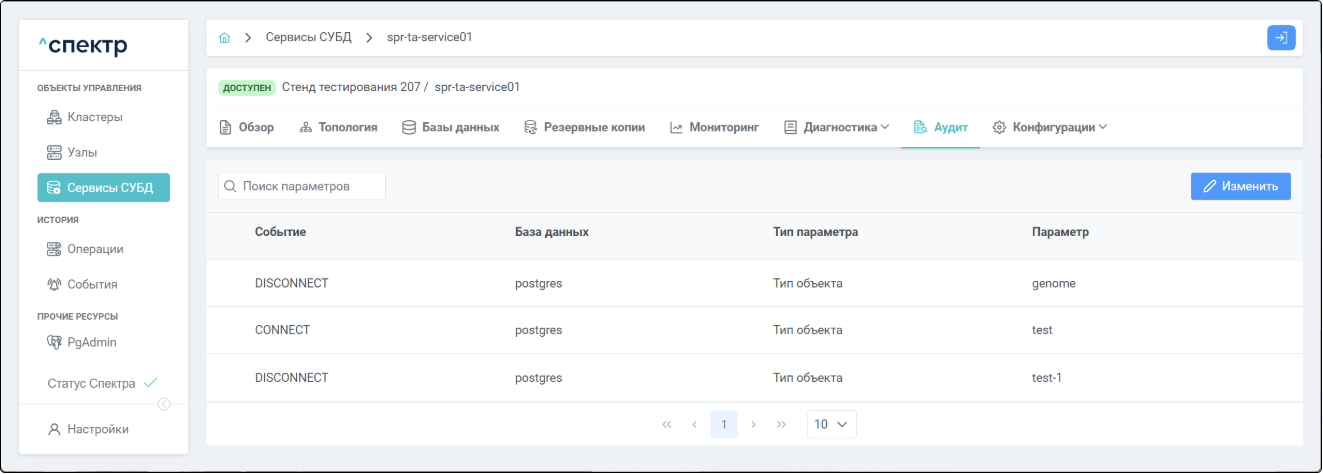
Task: Open page size dropdown showing 10
Action: point(831,424)
